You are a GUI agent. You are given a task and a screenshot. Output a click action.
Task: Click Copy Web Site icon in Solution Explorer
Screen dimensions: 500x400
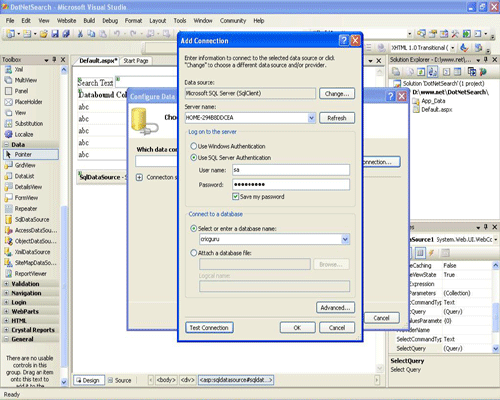click(x=472, y=72)
